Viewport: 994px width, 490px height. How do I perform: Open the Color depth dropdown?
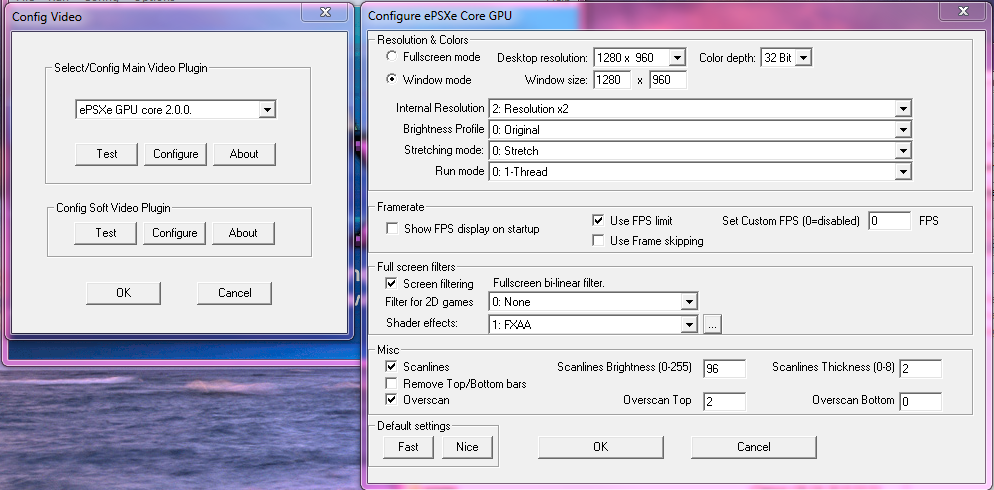(803, 58)
